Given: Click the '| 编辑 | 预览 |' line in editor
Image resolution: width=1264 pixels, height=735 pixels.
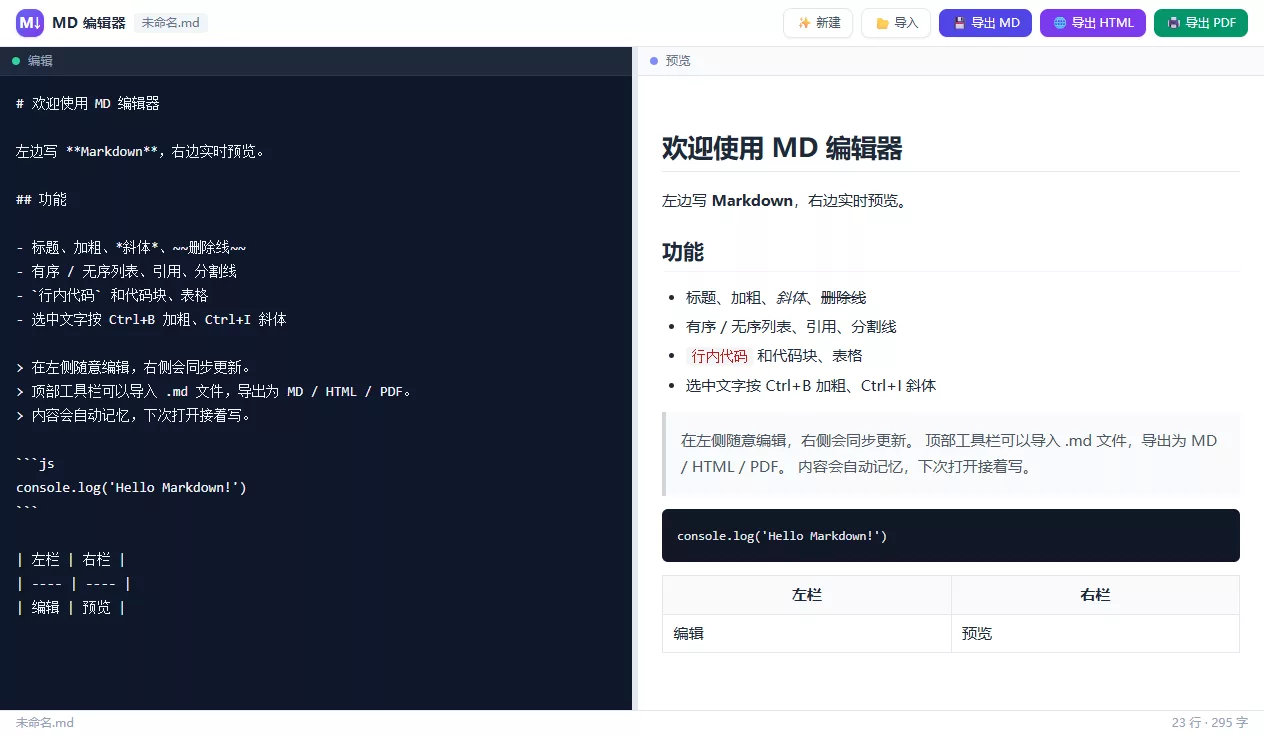Looking at the screenshot, I should [x=71, y=607].
